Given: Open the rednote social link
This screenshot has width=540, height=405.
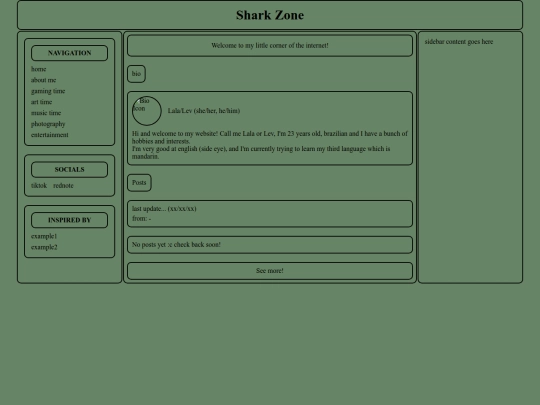Looking at the screenshot, I should click(63, 186).
